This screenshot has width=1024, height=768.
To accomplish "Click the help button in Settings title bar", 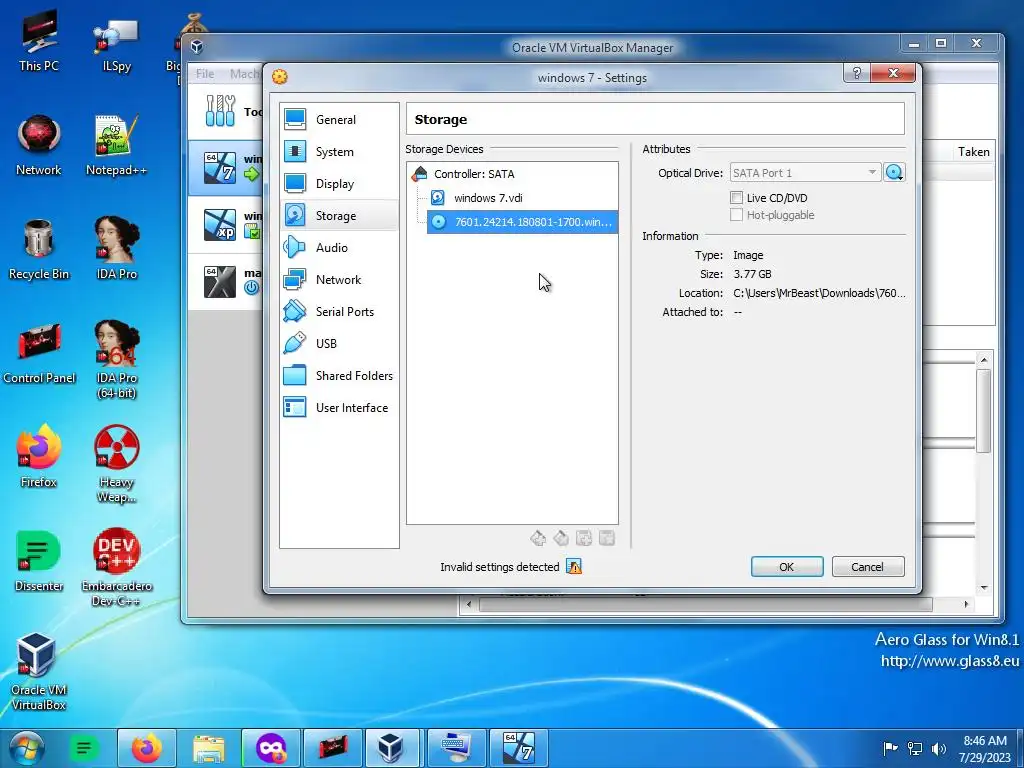I will (857, 73).
